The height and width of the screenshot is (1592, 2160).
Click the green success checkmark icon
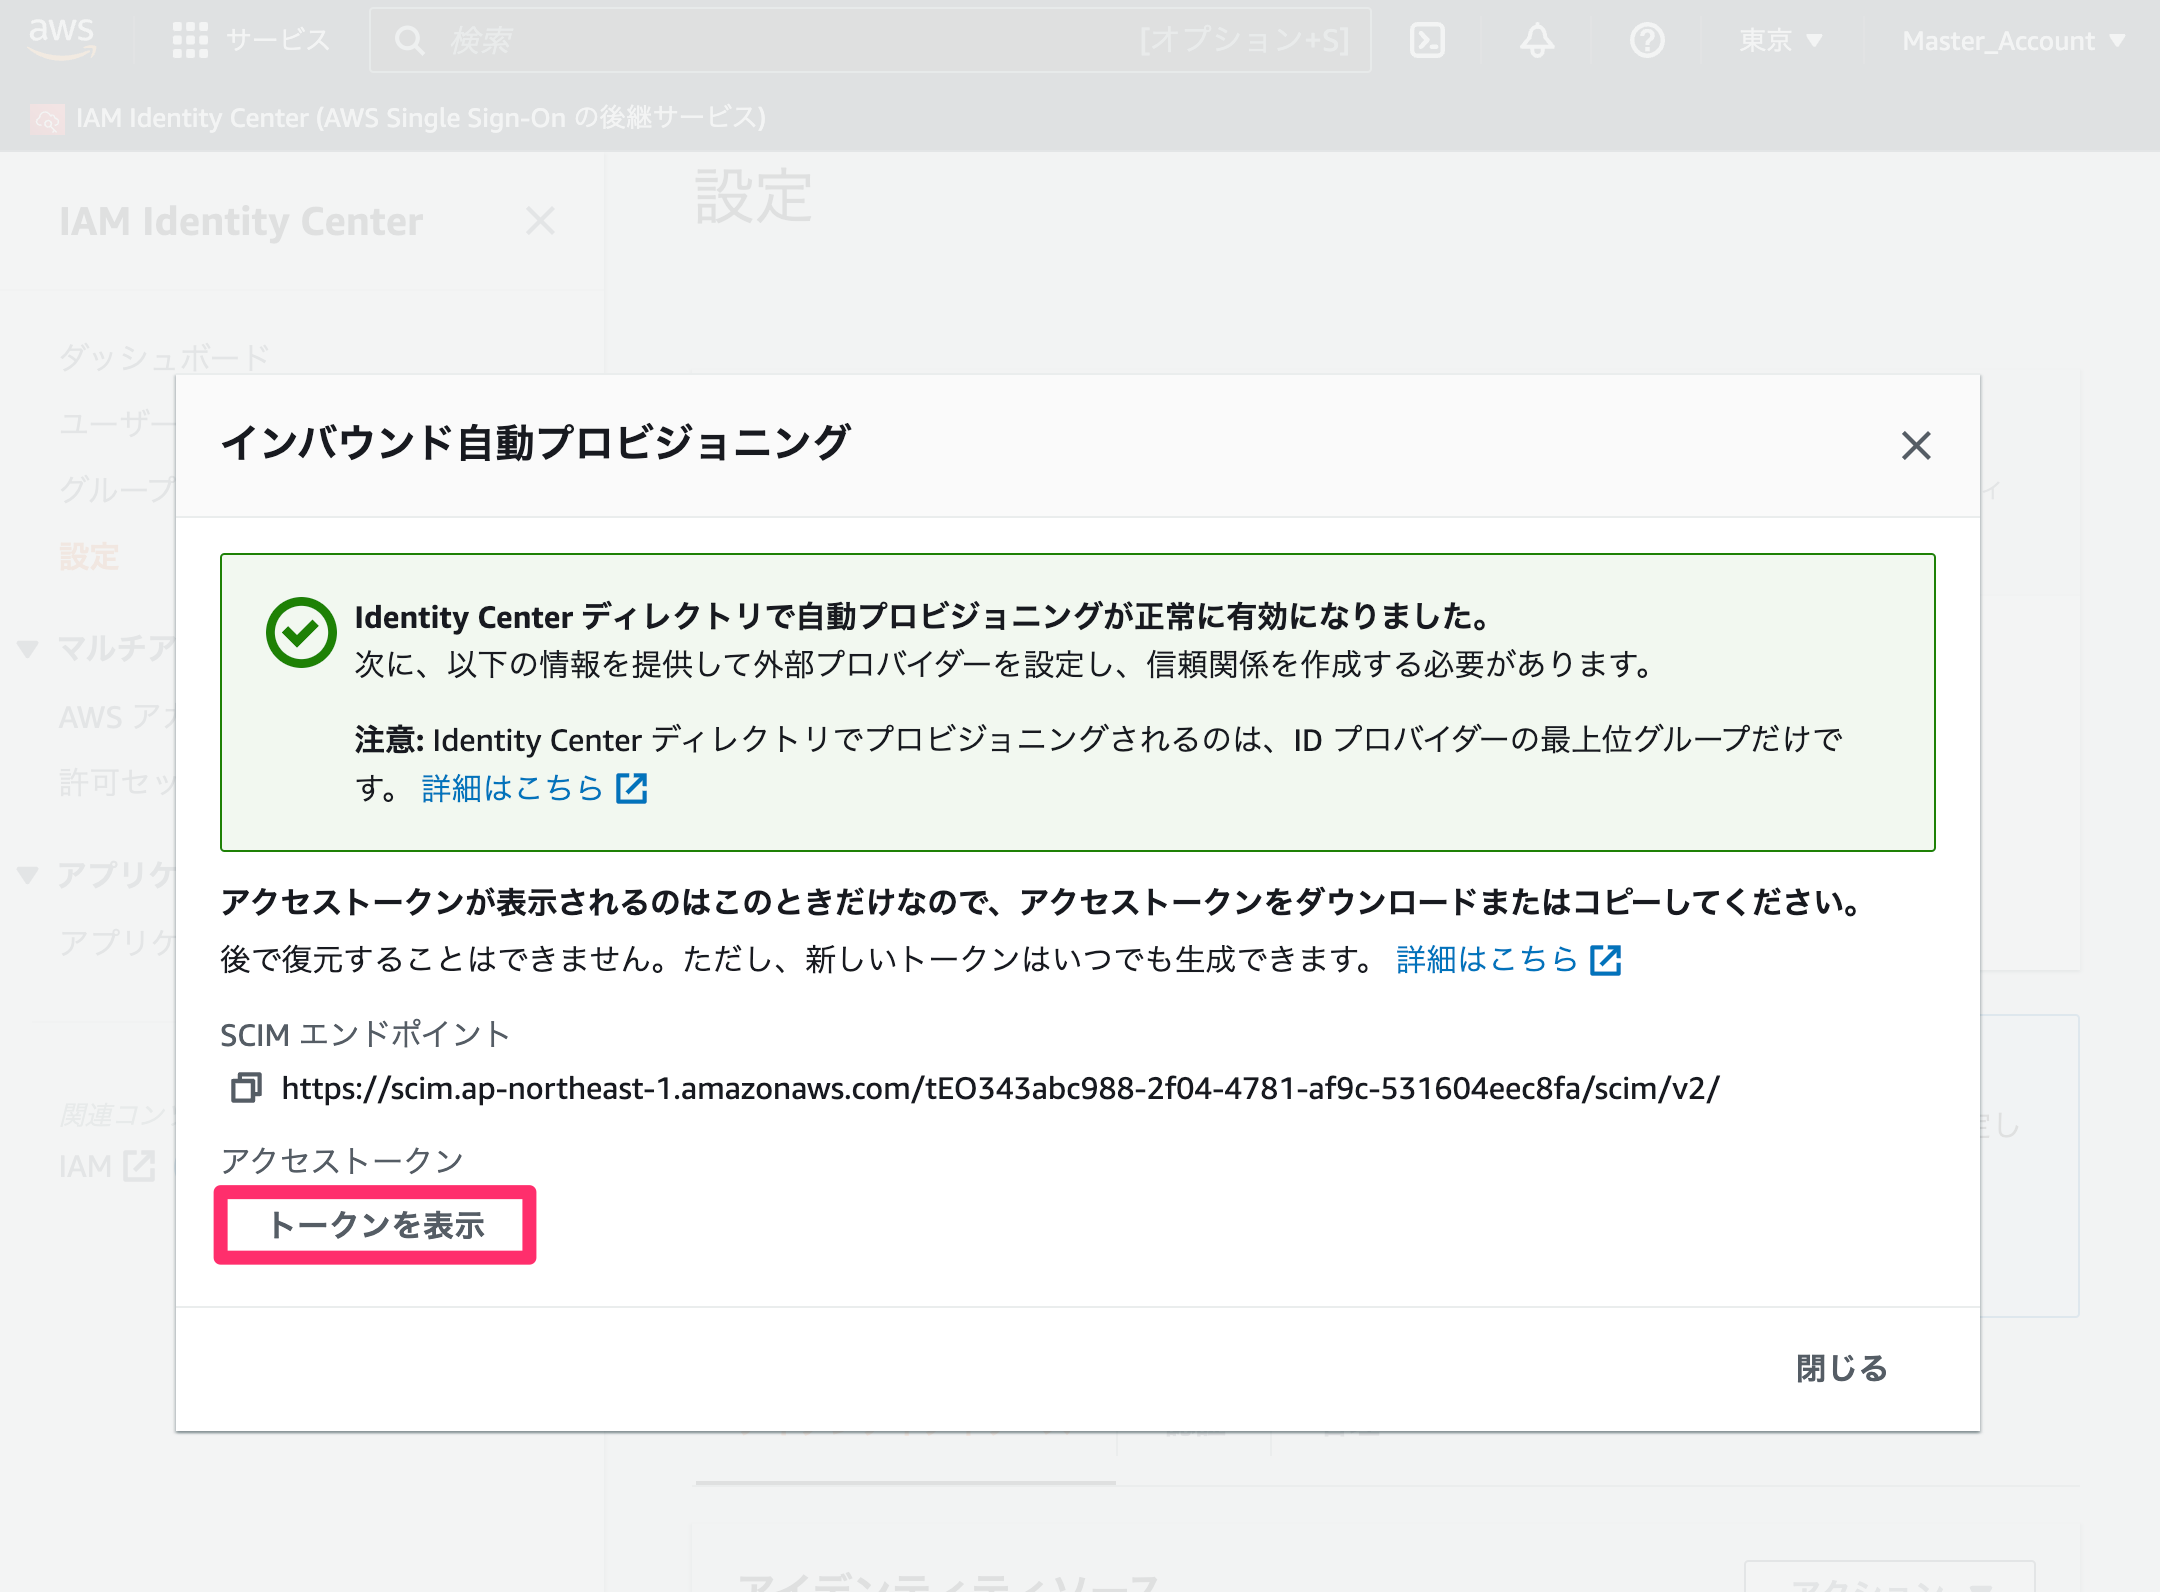point(300,632)
